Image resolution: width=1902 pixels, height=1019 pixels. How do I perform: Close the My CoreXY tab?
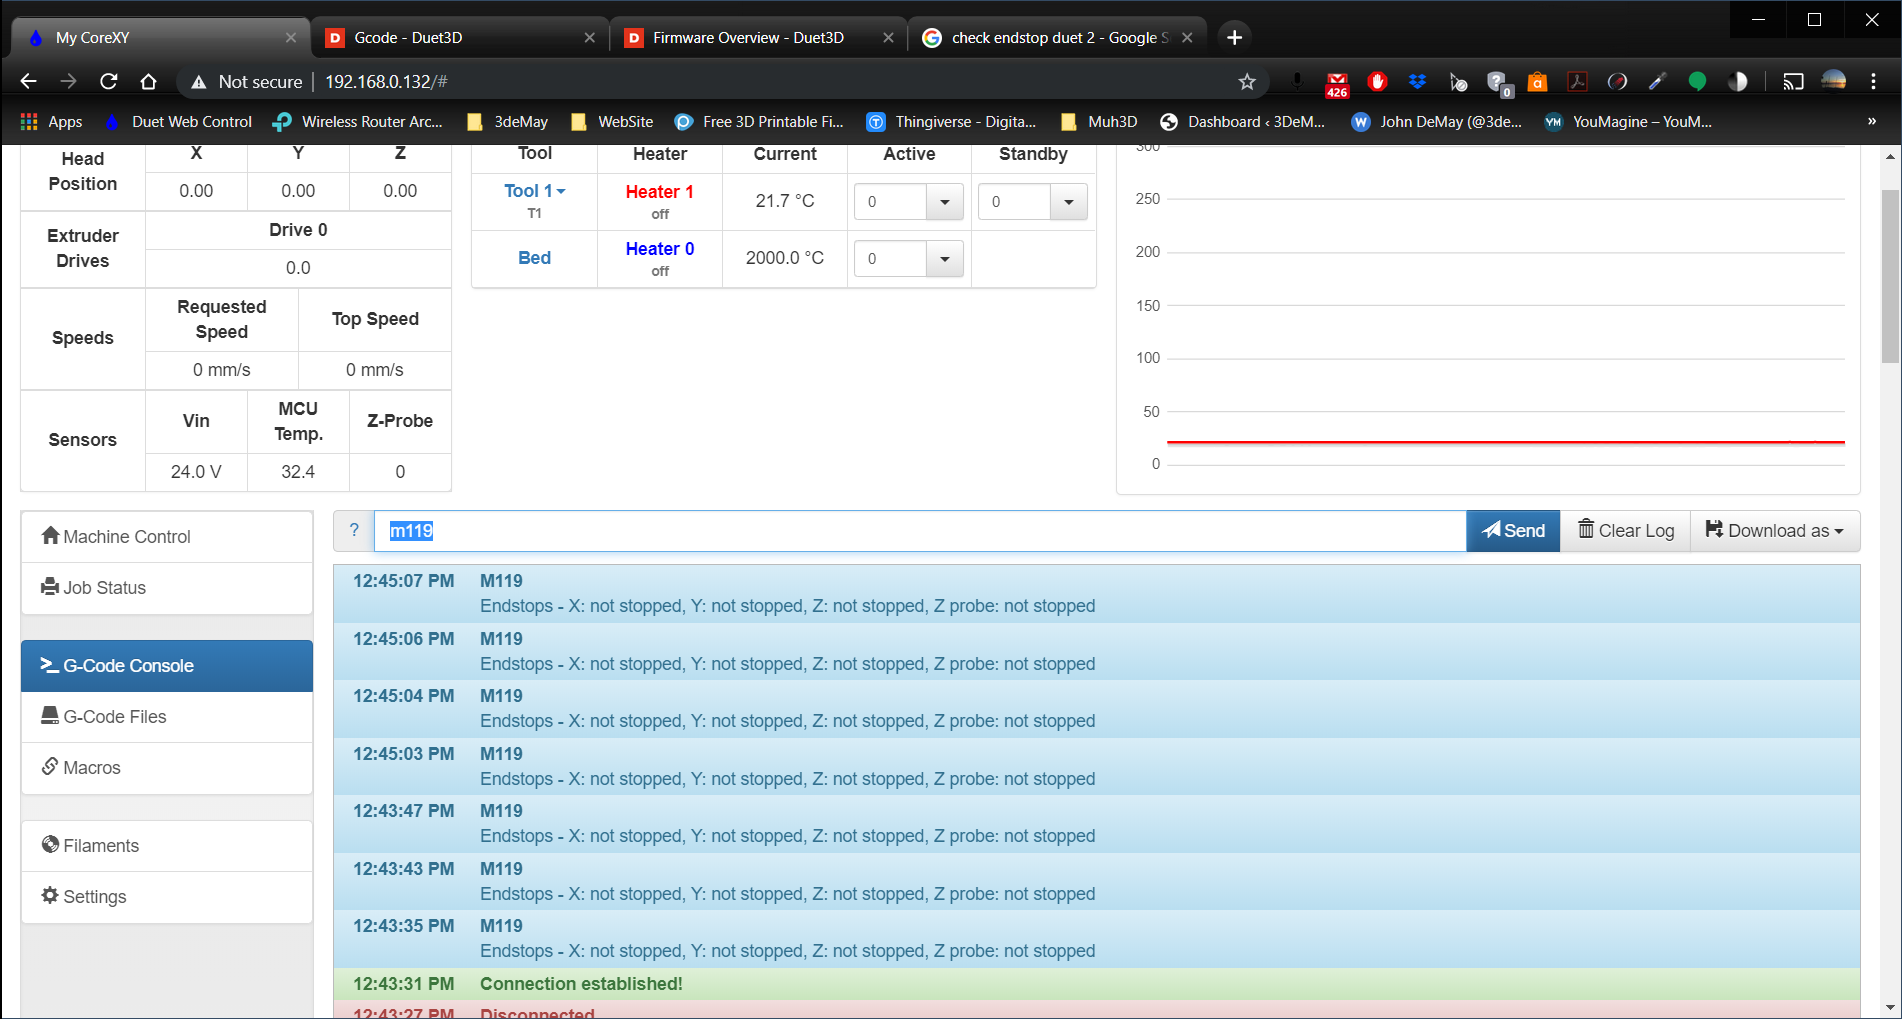291,38
